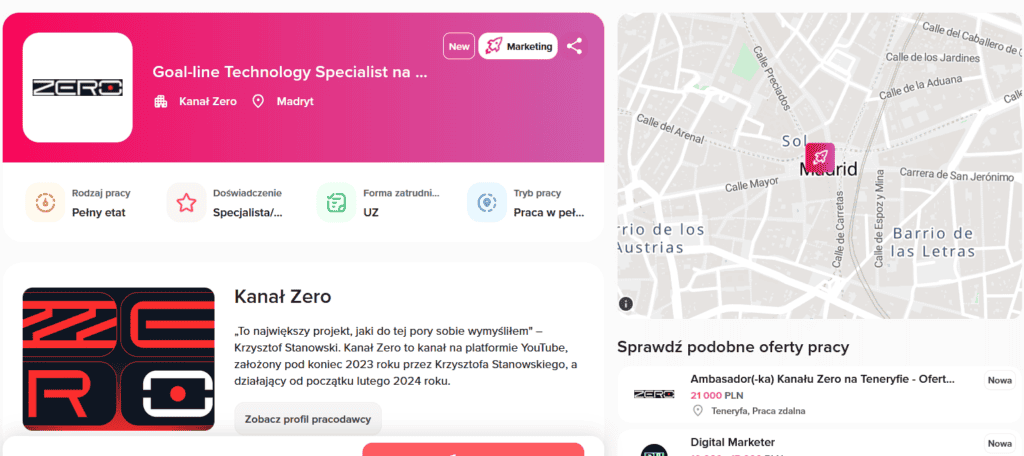
Task: Click the Tryb pracy icon
Action: [x=487, y=202]
